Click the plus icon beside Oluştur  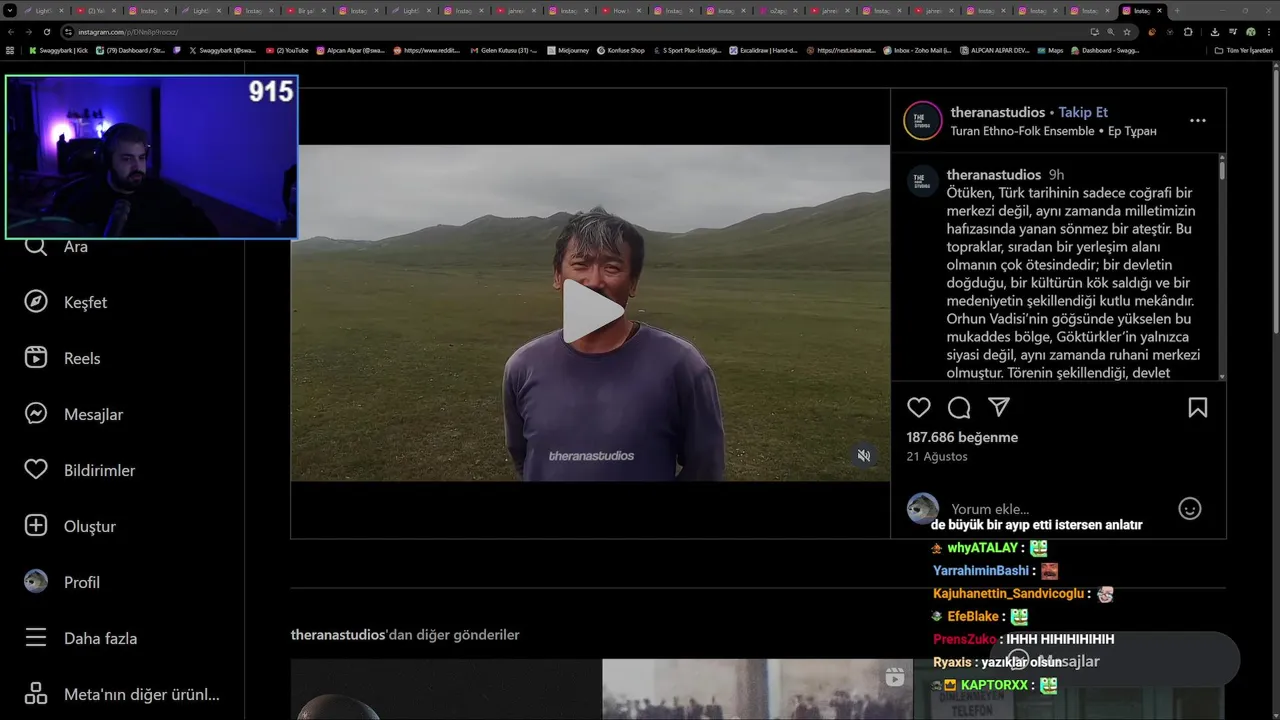click(36, 526)
